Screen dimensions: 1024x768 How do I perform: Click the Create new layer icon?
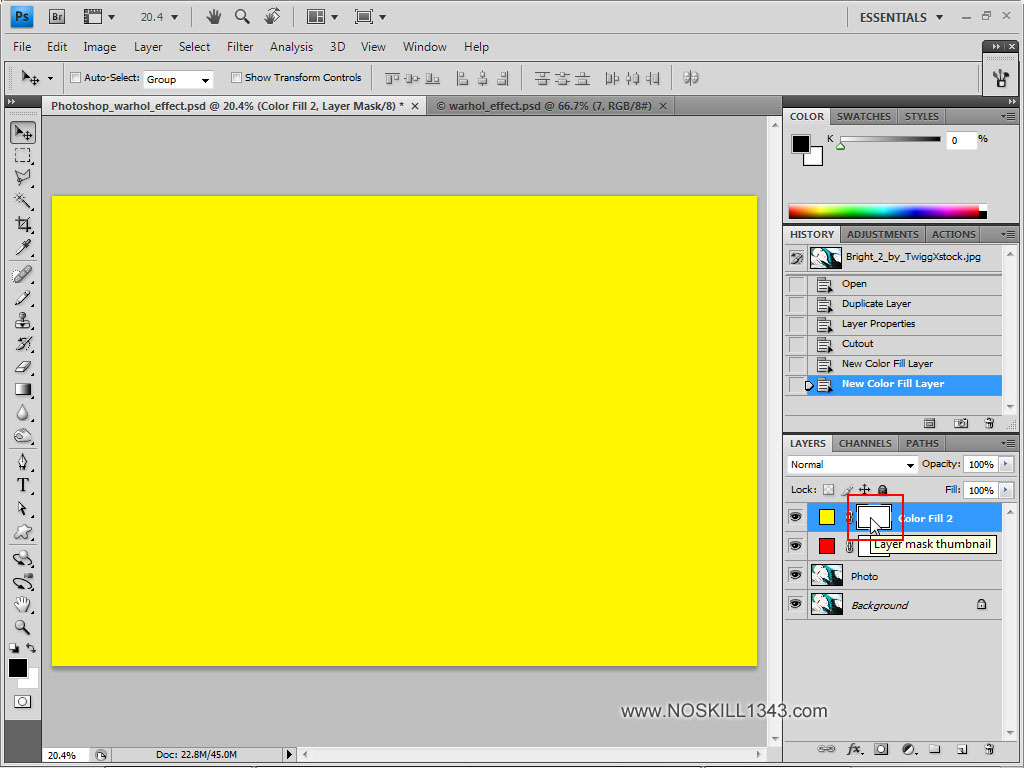click(962, 749)
